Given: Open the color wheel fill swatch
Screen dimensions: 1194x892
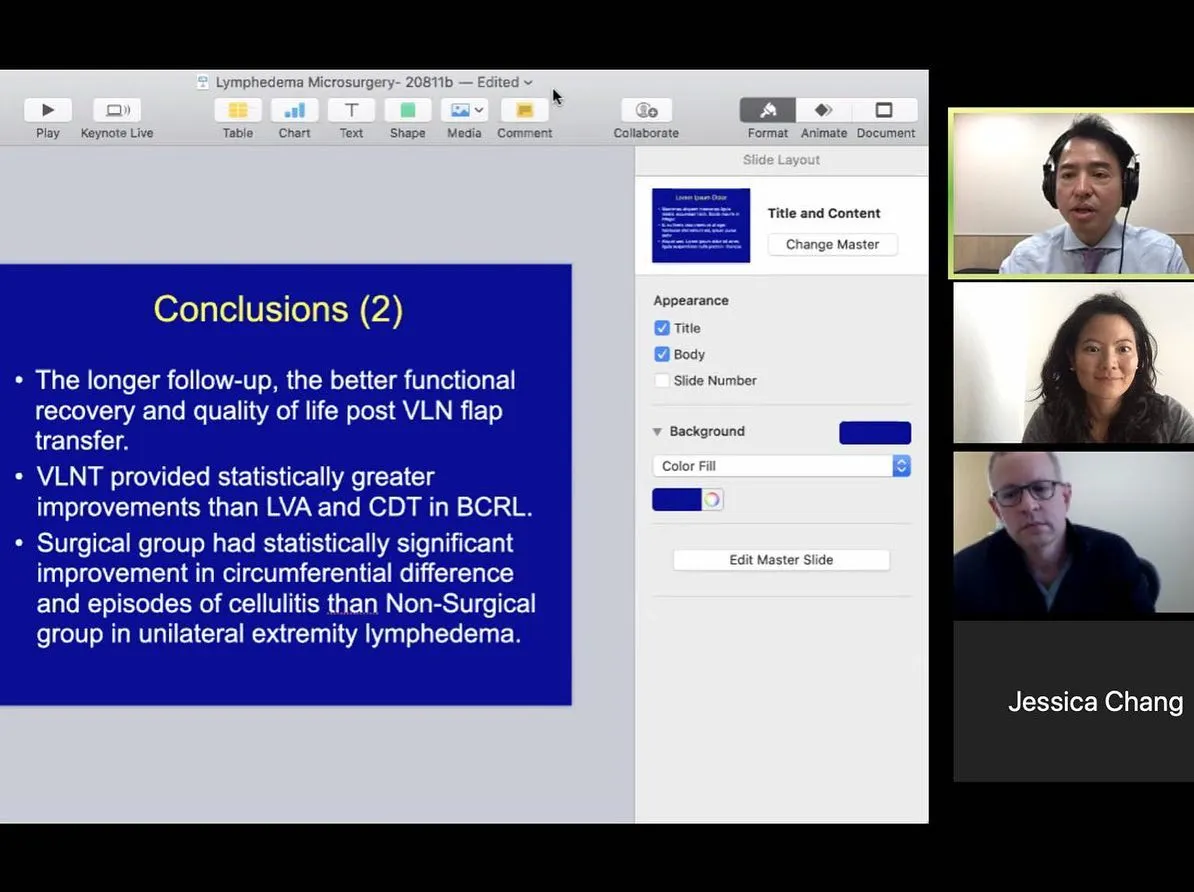Looking at the screenshot, I should tap(712, 500).
